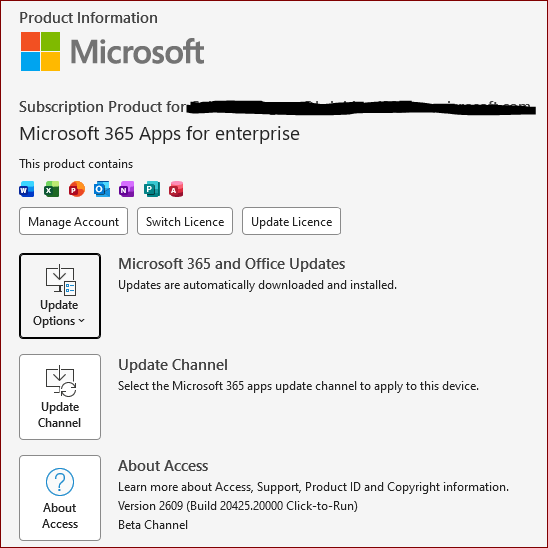Click the Version 2609 build text

[238, 506]
